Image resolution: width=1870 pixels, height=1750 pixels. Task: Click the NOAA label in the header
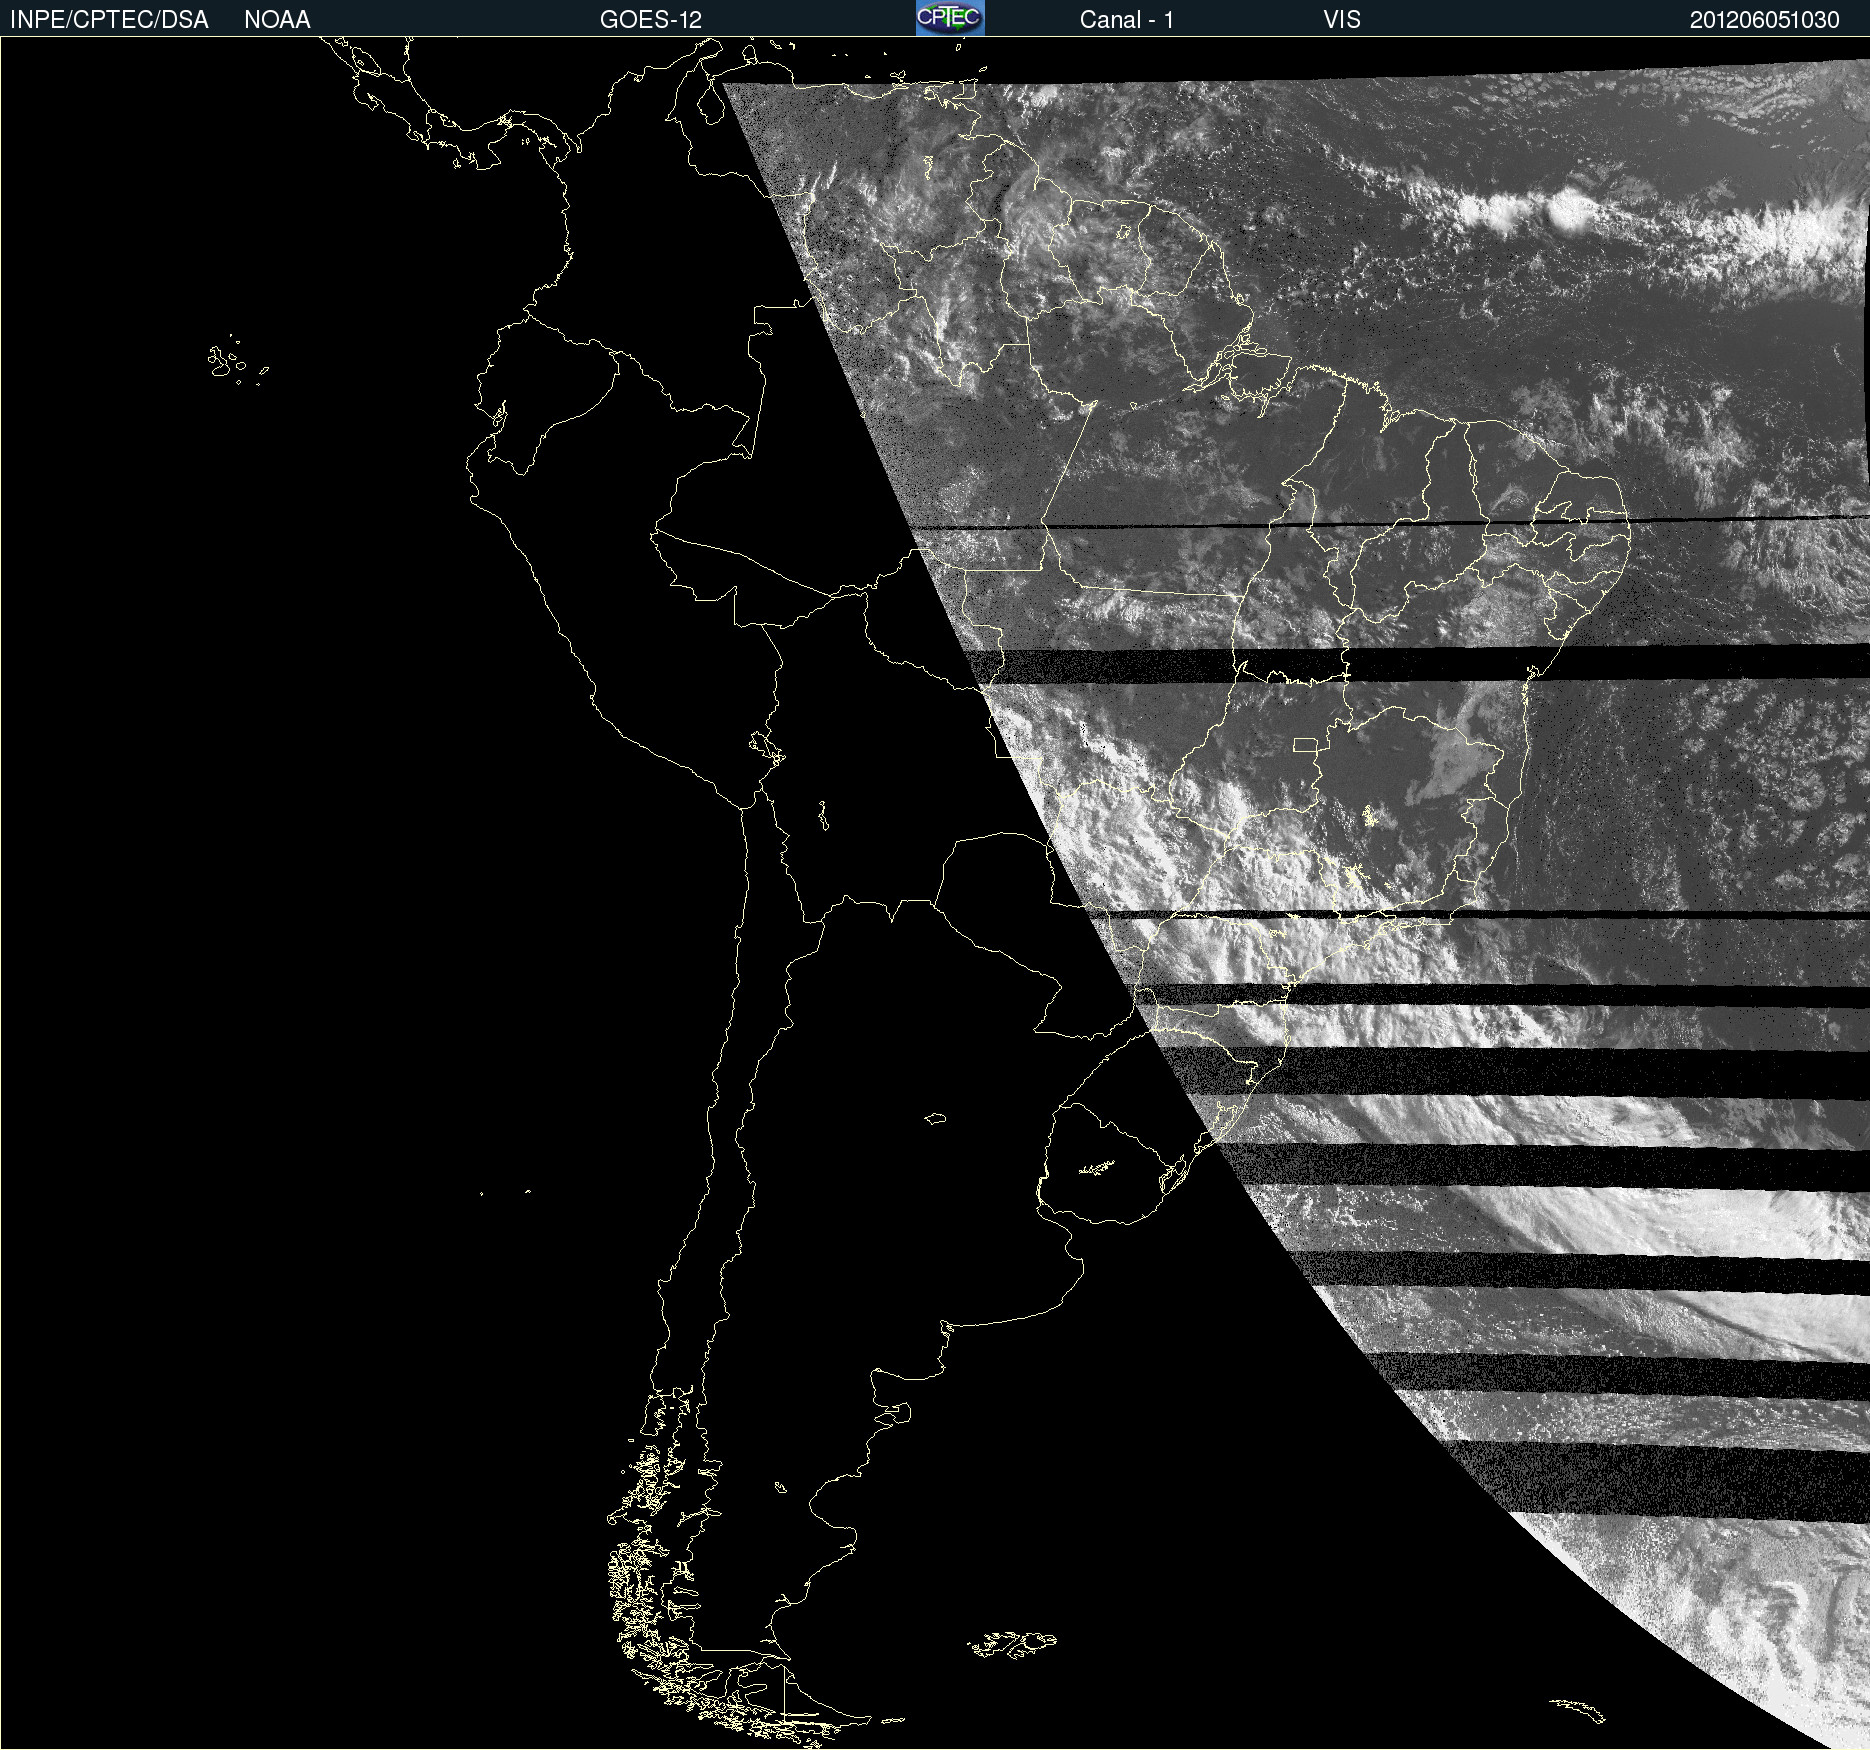coord(277,20)
